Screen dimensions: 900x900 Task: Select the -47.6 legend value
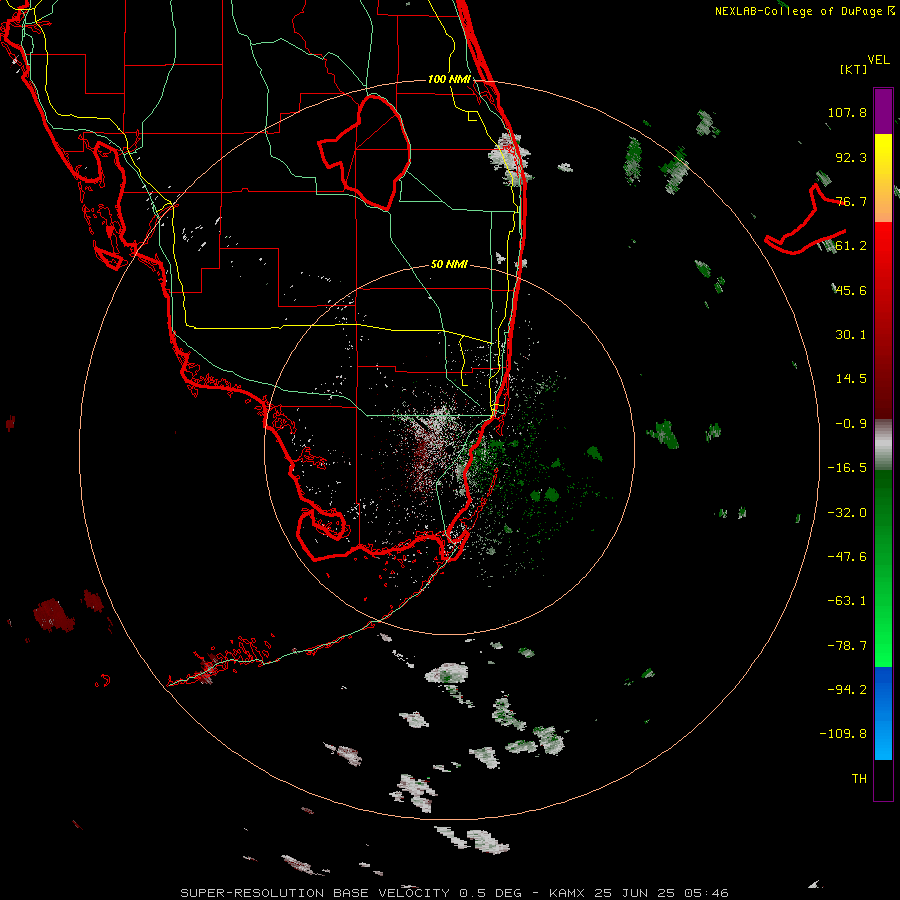tap(847, 557)
